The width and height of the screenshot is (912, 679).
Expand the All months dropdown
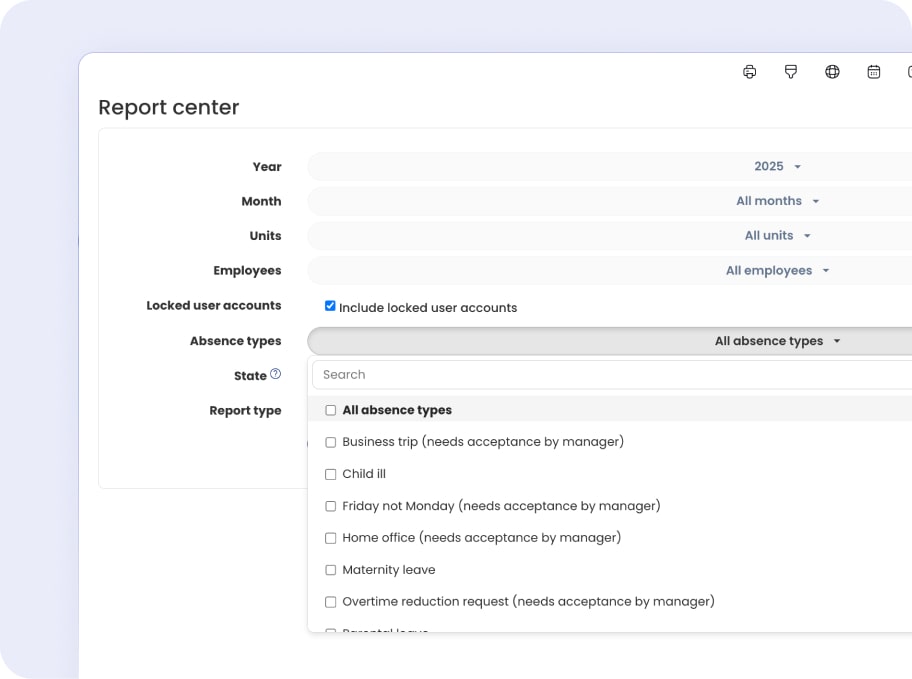pyautogui.click(x=777, y=201)
